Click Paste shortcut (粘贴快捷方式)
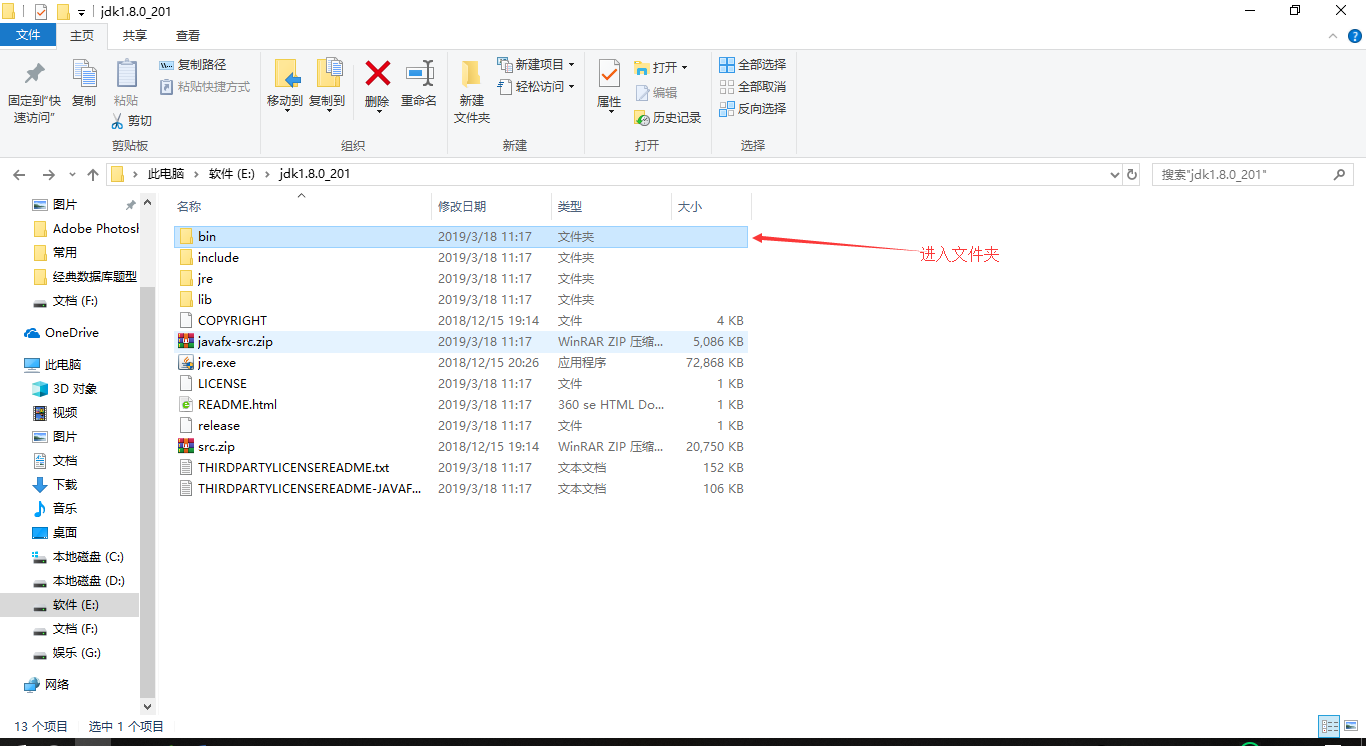1366x746 pixels. click(205, 87)
